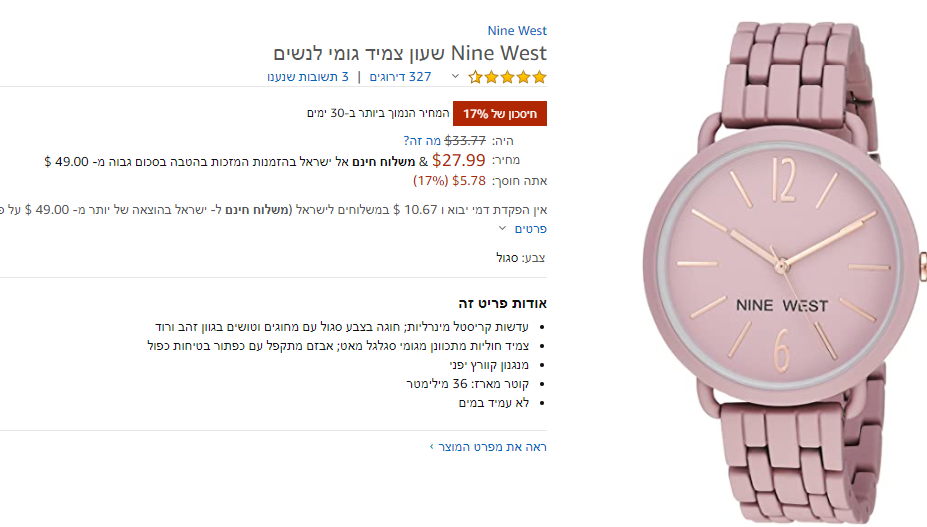Screen dimensions: 927x527
Task: Open the 327 ratings link
Action: point(400,76)
